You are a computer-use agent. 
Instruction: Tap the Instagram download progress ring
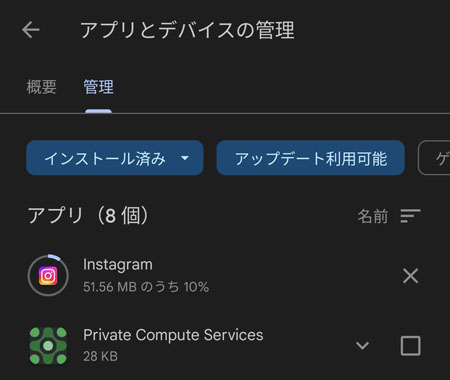tap(48, 276)
